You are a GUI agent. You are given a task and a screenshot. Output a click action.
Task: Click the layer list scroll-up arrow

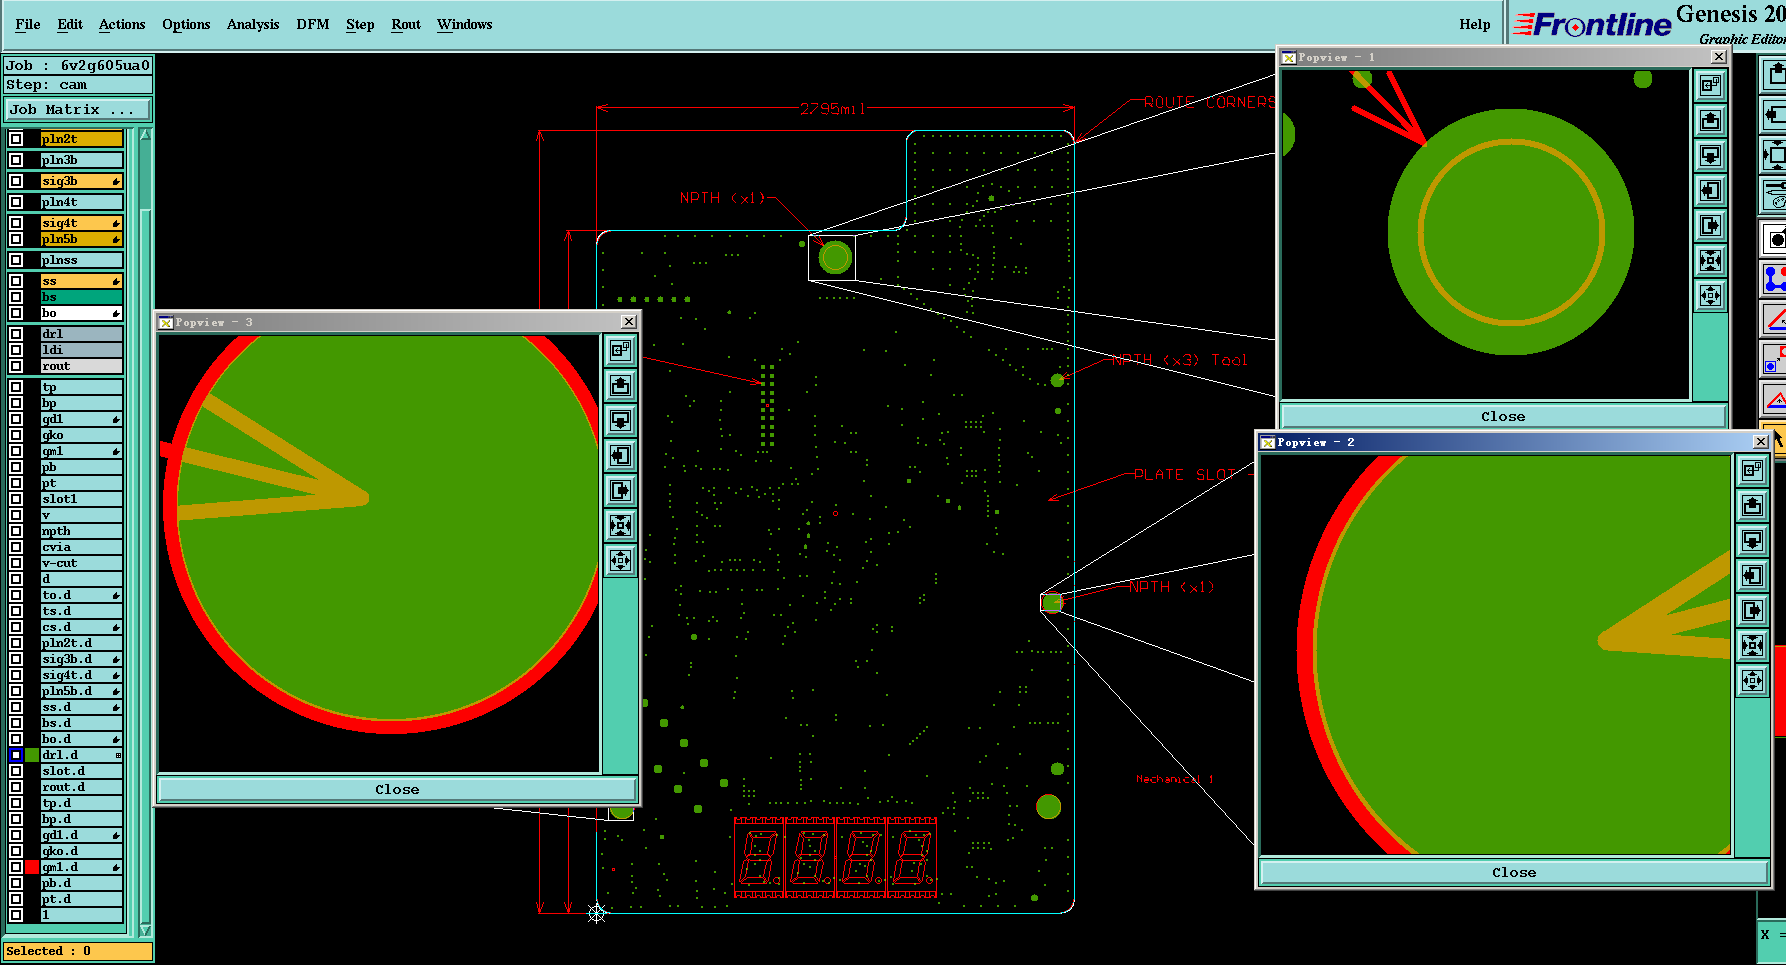[x=145, y=134]
